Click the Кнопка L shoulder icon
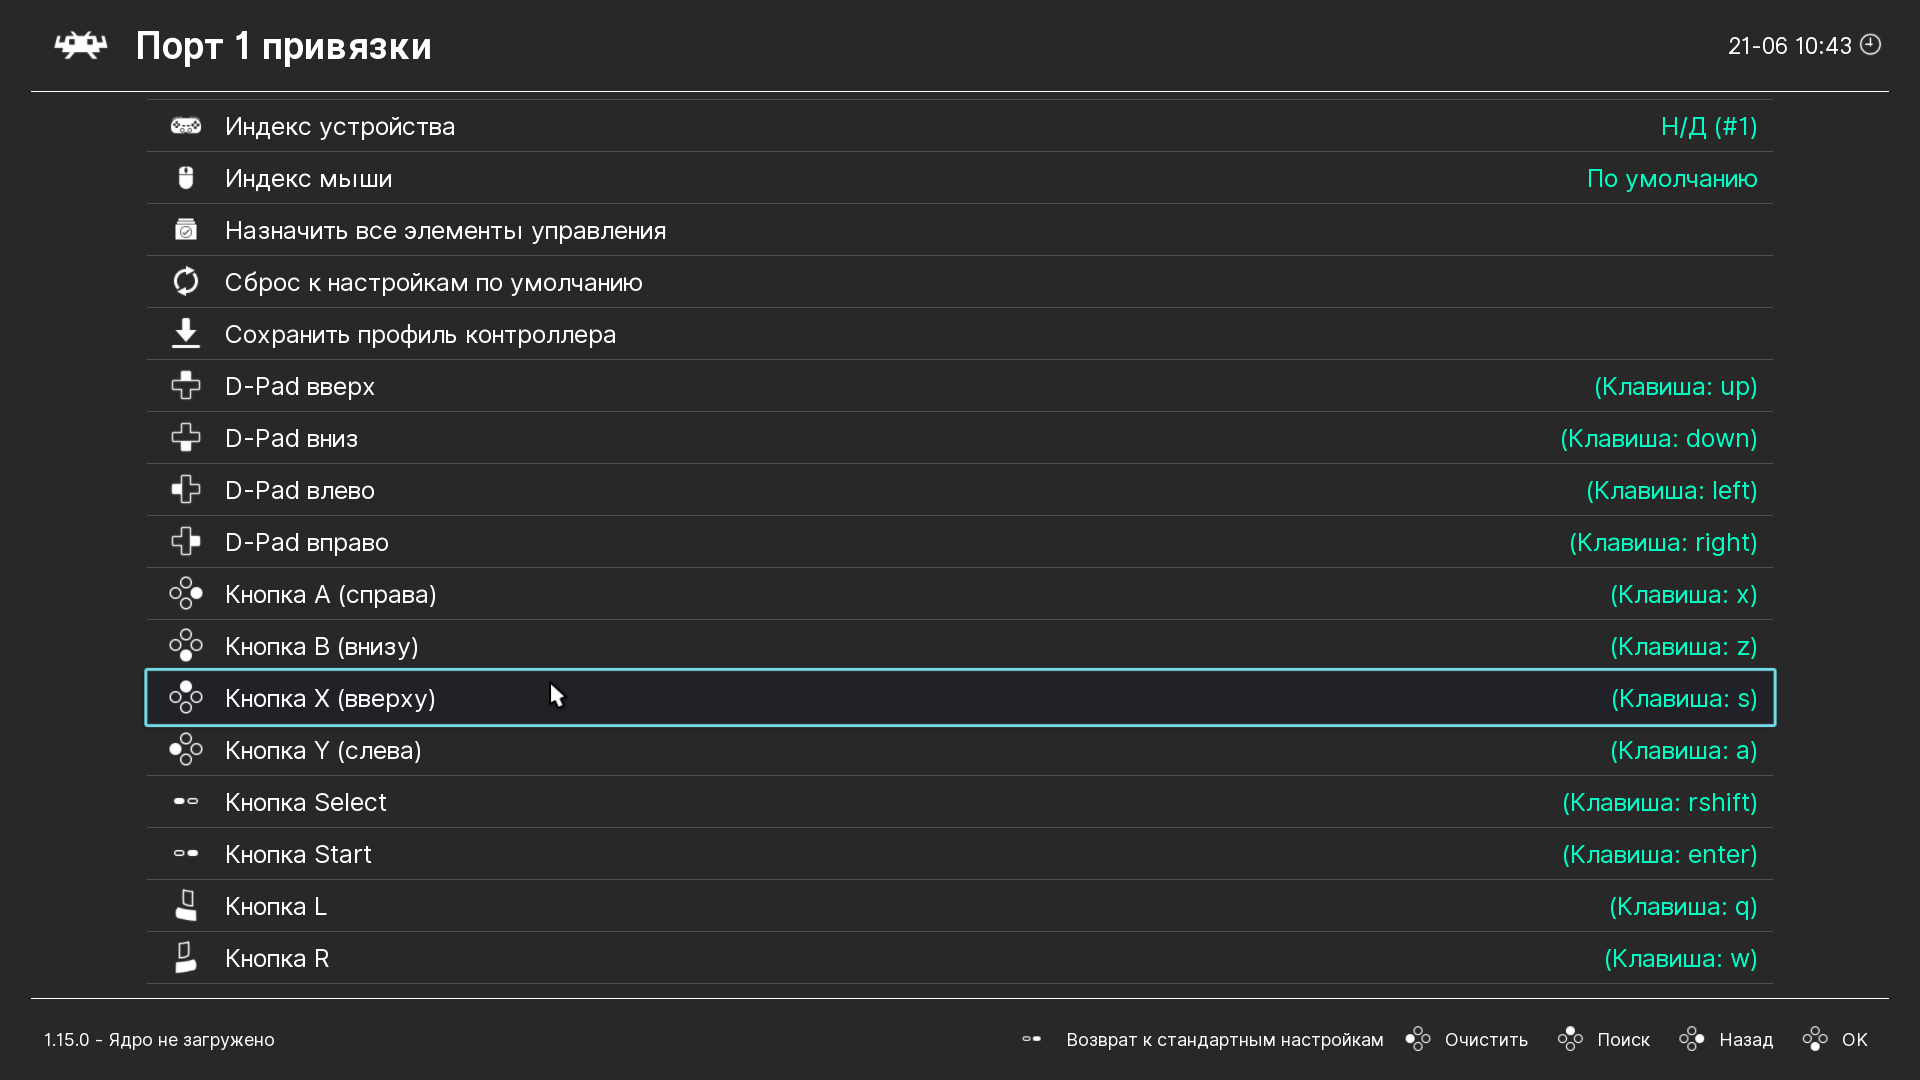 click(x=185, y=906)
